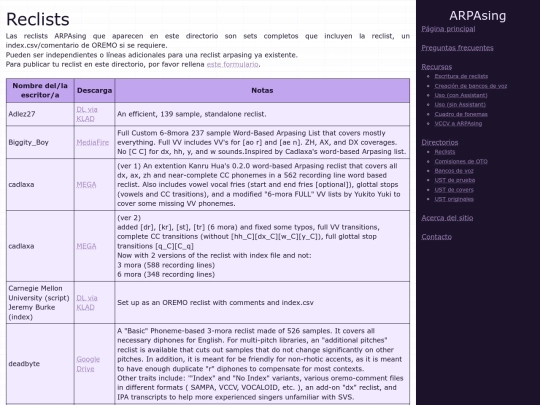Open Cuadro de fonemas link
This screenshot has width=540, height=405.
[461, 114]
